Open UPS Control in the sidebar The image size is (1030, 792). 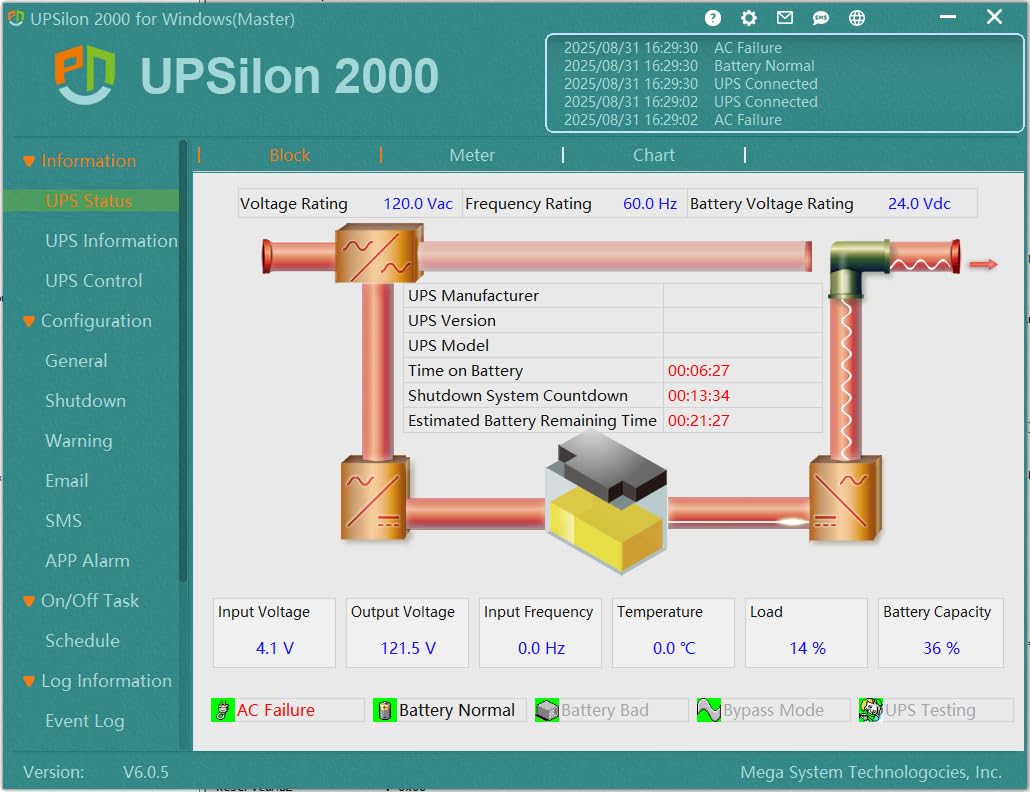coord(94,281)
